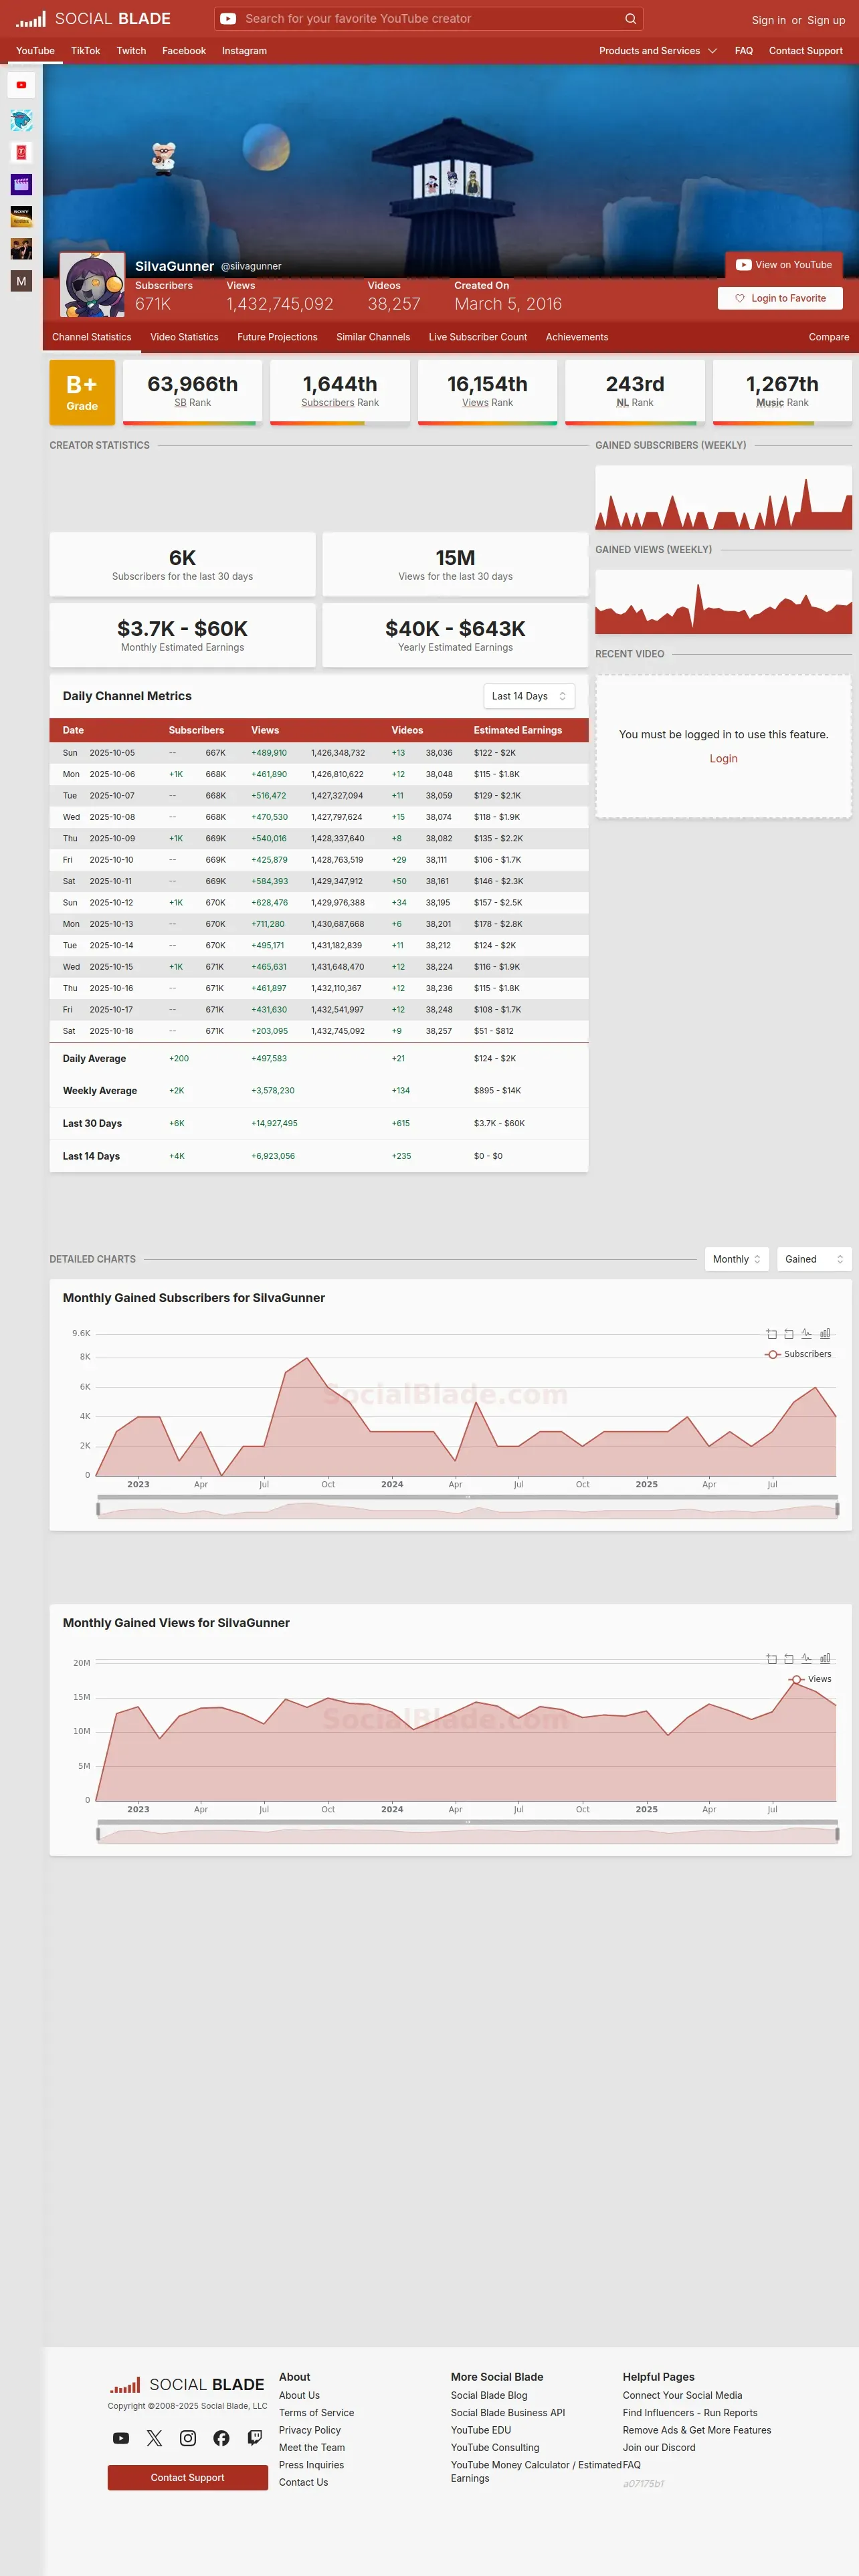Expand Products and Services menu

pos(658,51)
